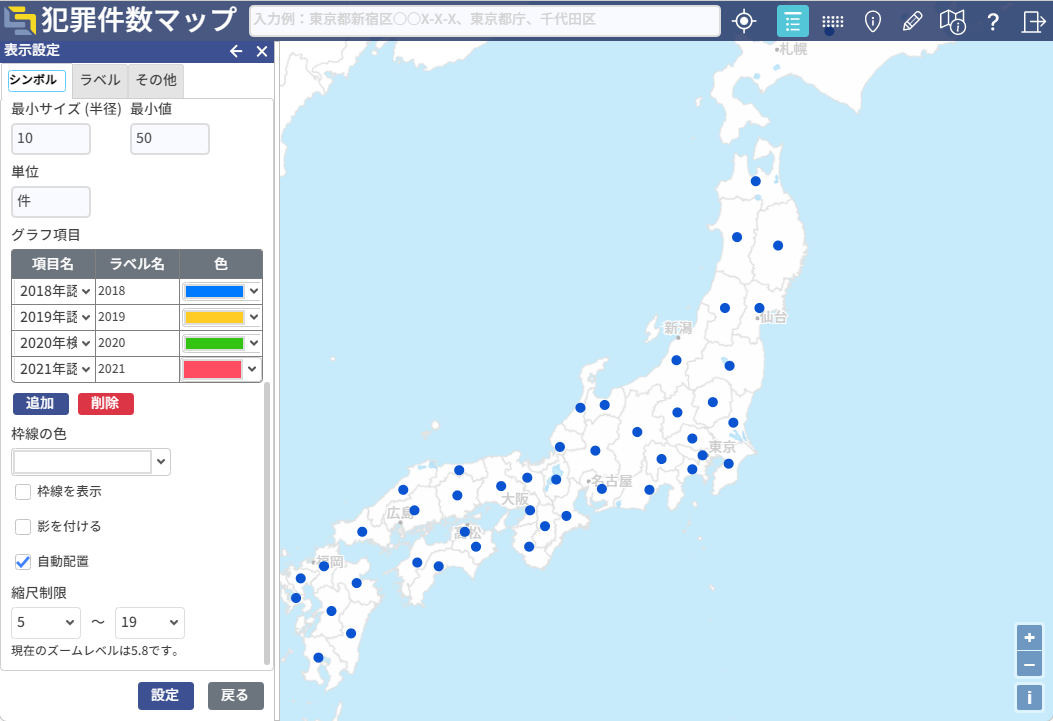This screenshot has height=721, width=1053.
Task: Click the 戻る button
Action: click(x=236, y=695)
